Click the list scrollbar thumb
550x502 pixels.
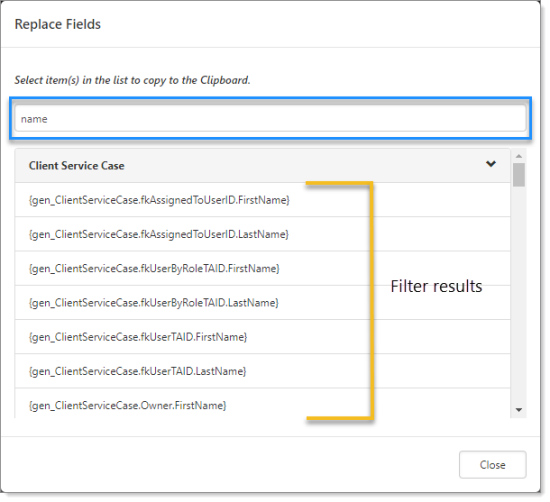(x=519, y=175)
